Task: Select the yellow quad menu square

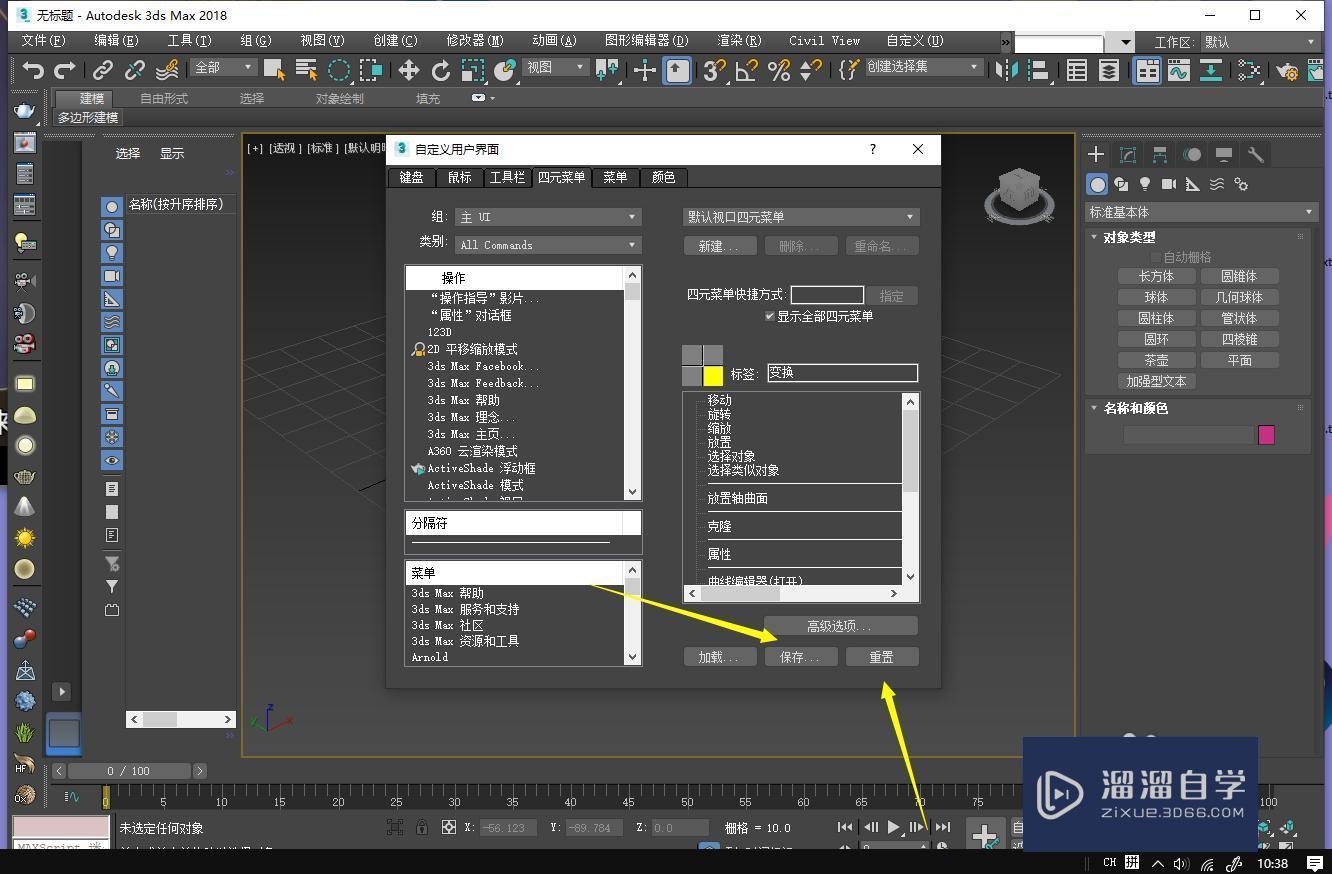Action: coord(713,376)
